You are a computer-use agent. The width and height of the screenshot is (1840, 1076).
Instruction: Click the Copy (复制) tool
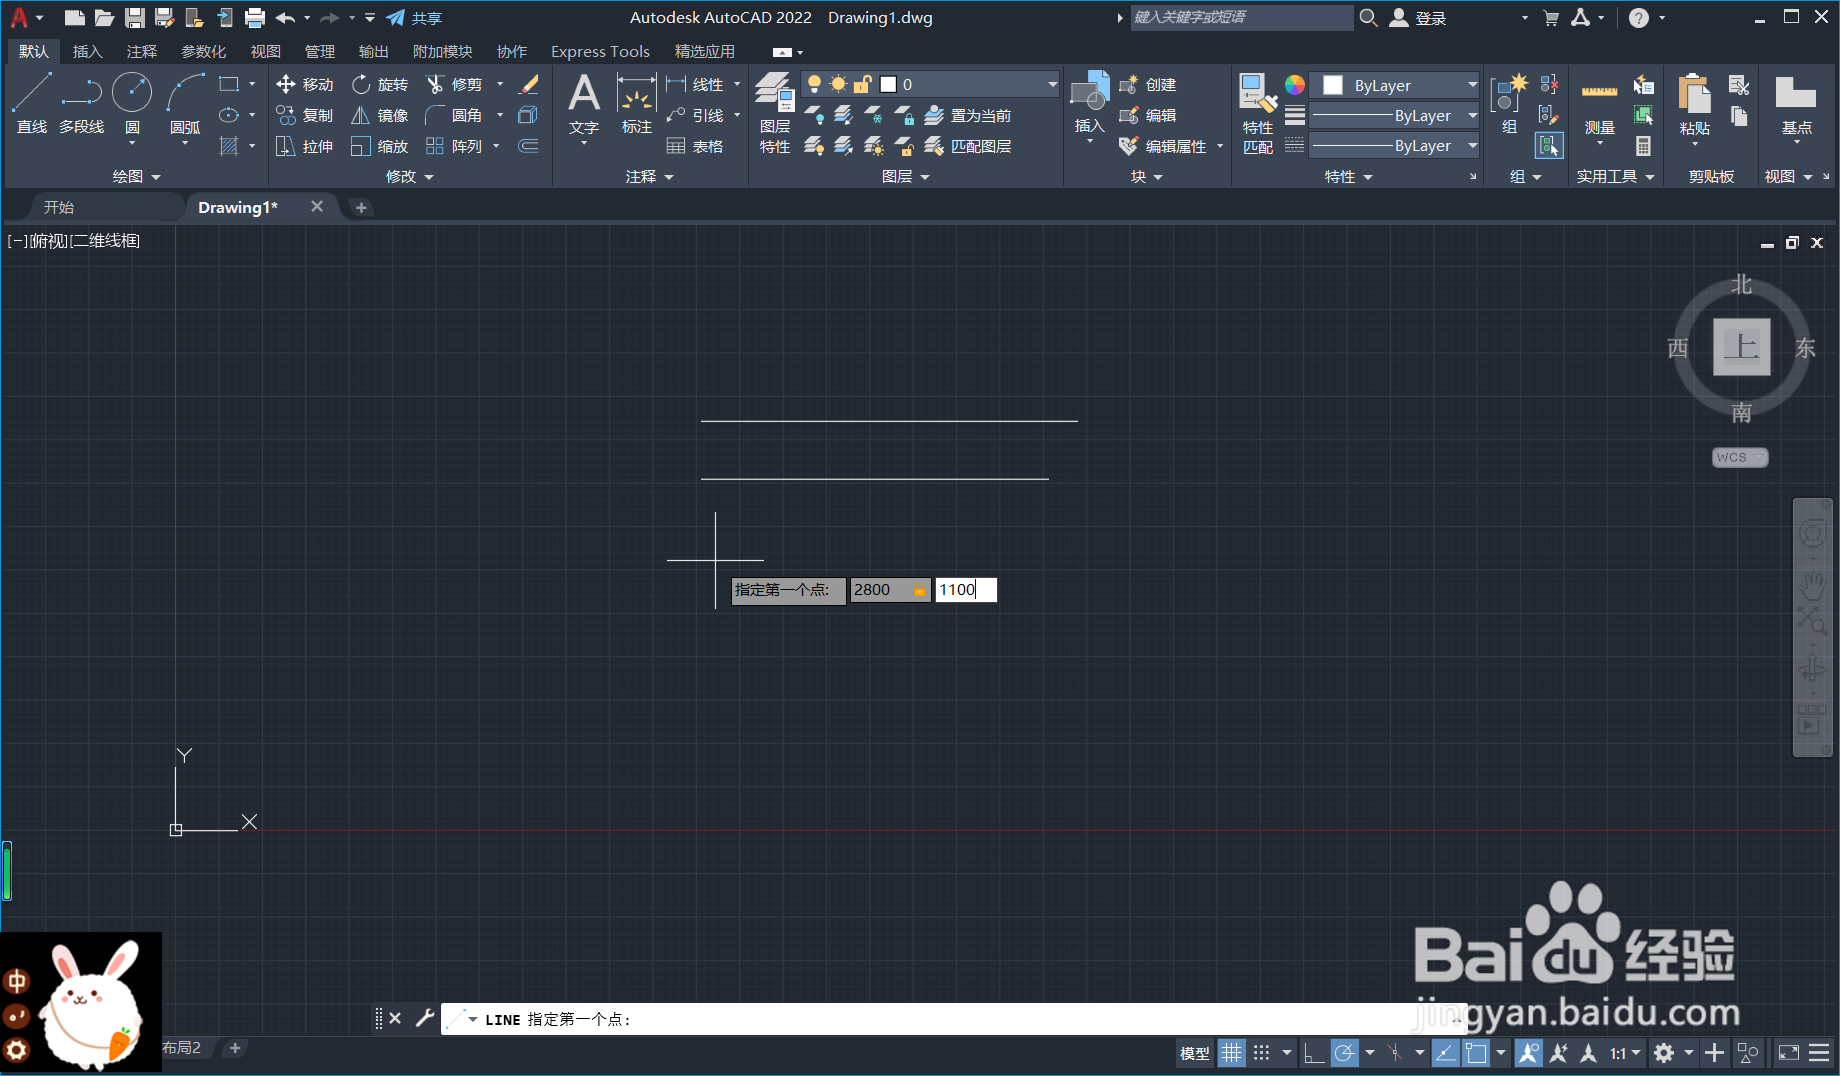pyautogui.click(x=305, y=116)
